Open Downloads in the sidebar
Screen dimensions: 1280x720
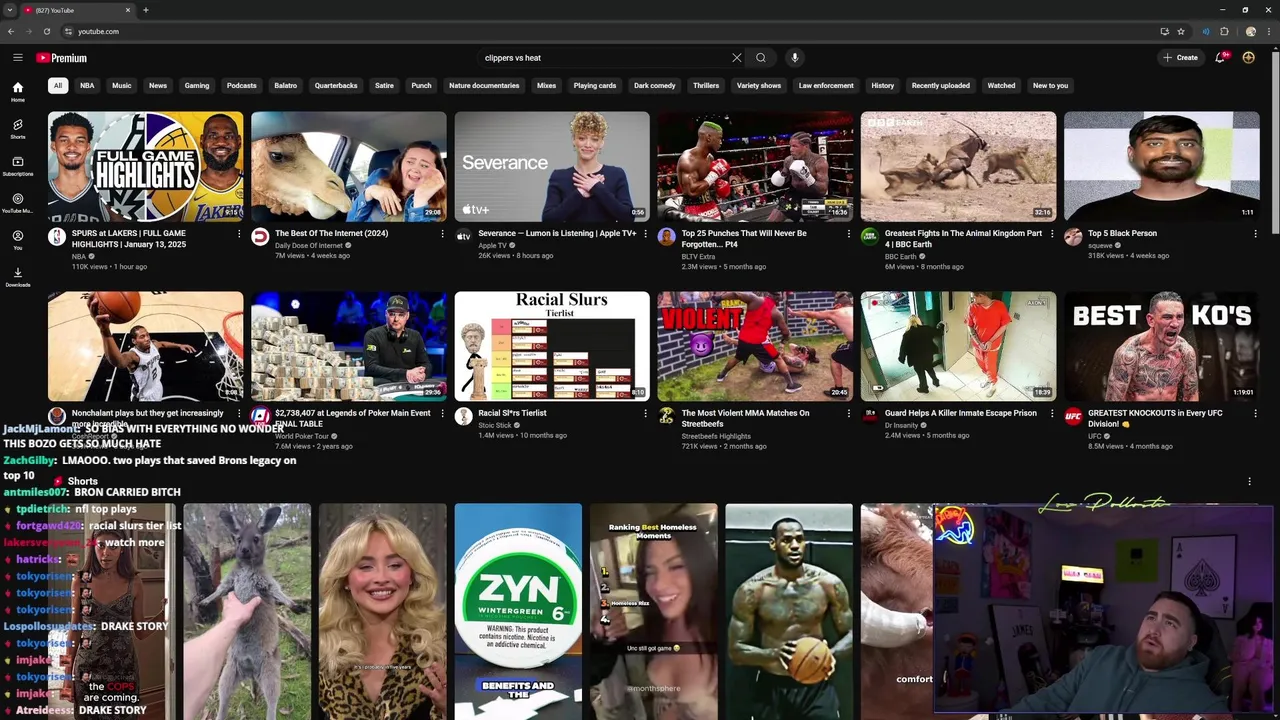coord(17,277)
